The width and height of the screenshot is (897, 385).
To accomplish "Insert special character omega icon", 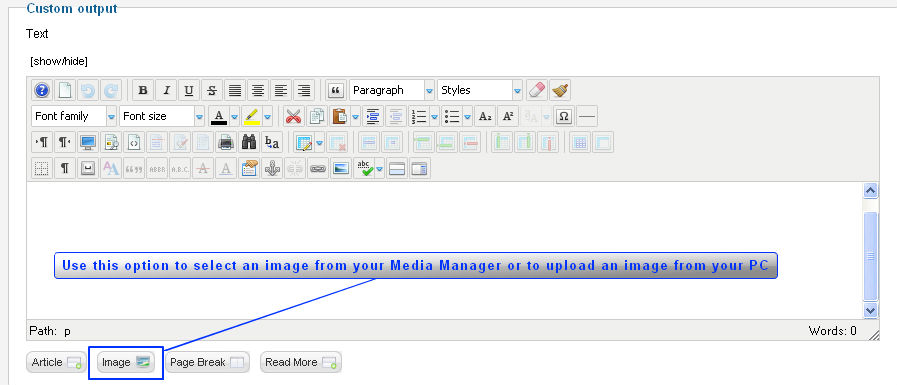I will pyautogui.click(x=563, y=116).
